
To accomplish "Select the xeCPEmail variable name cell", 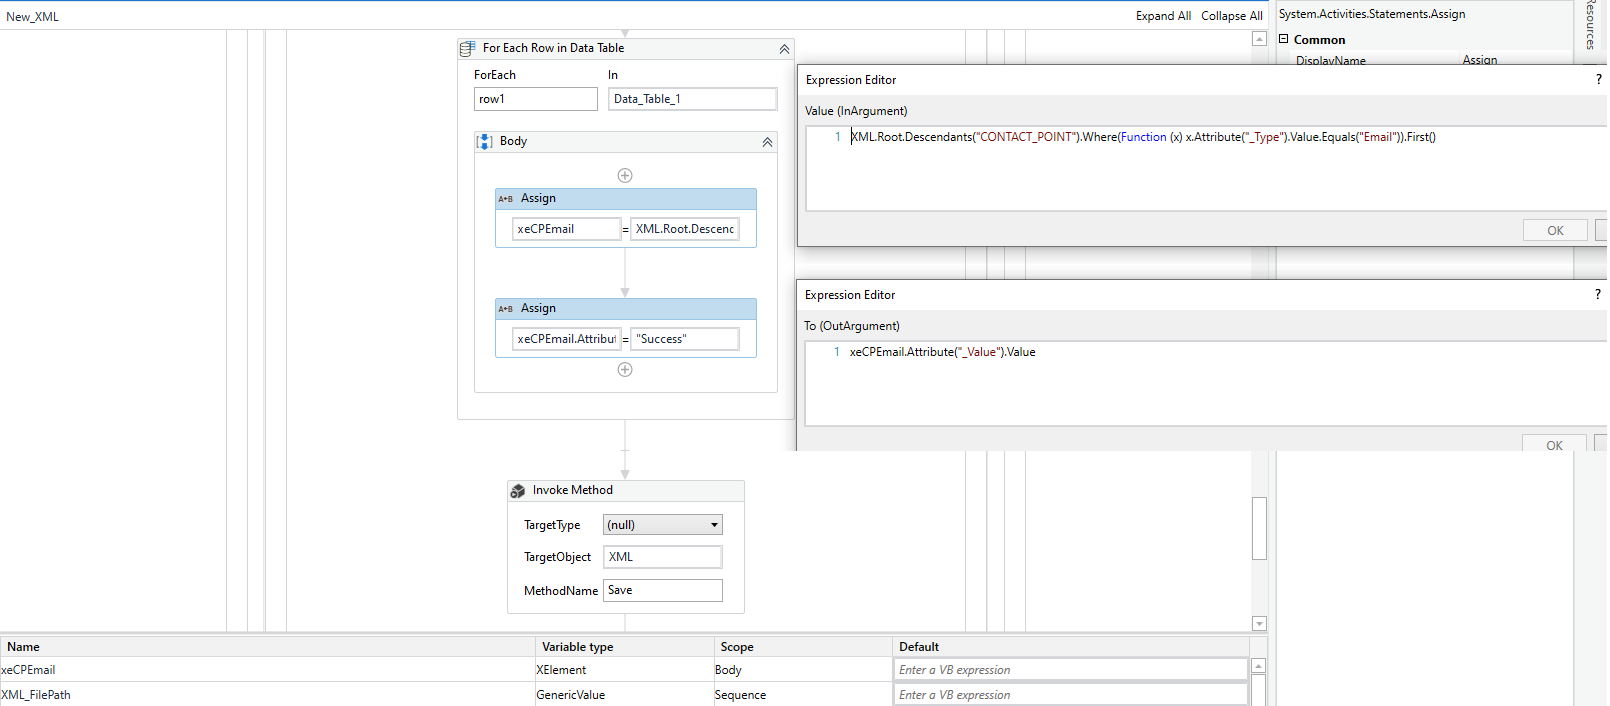I will coord(268,670).
